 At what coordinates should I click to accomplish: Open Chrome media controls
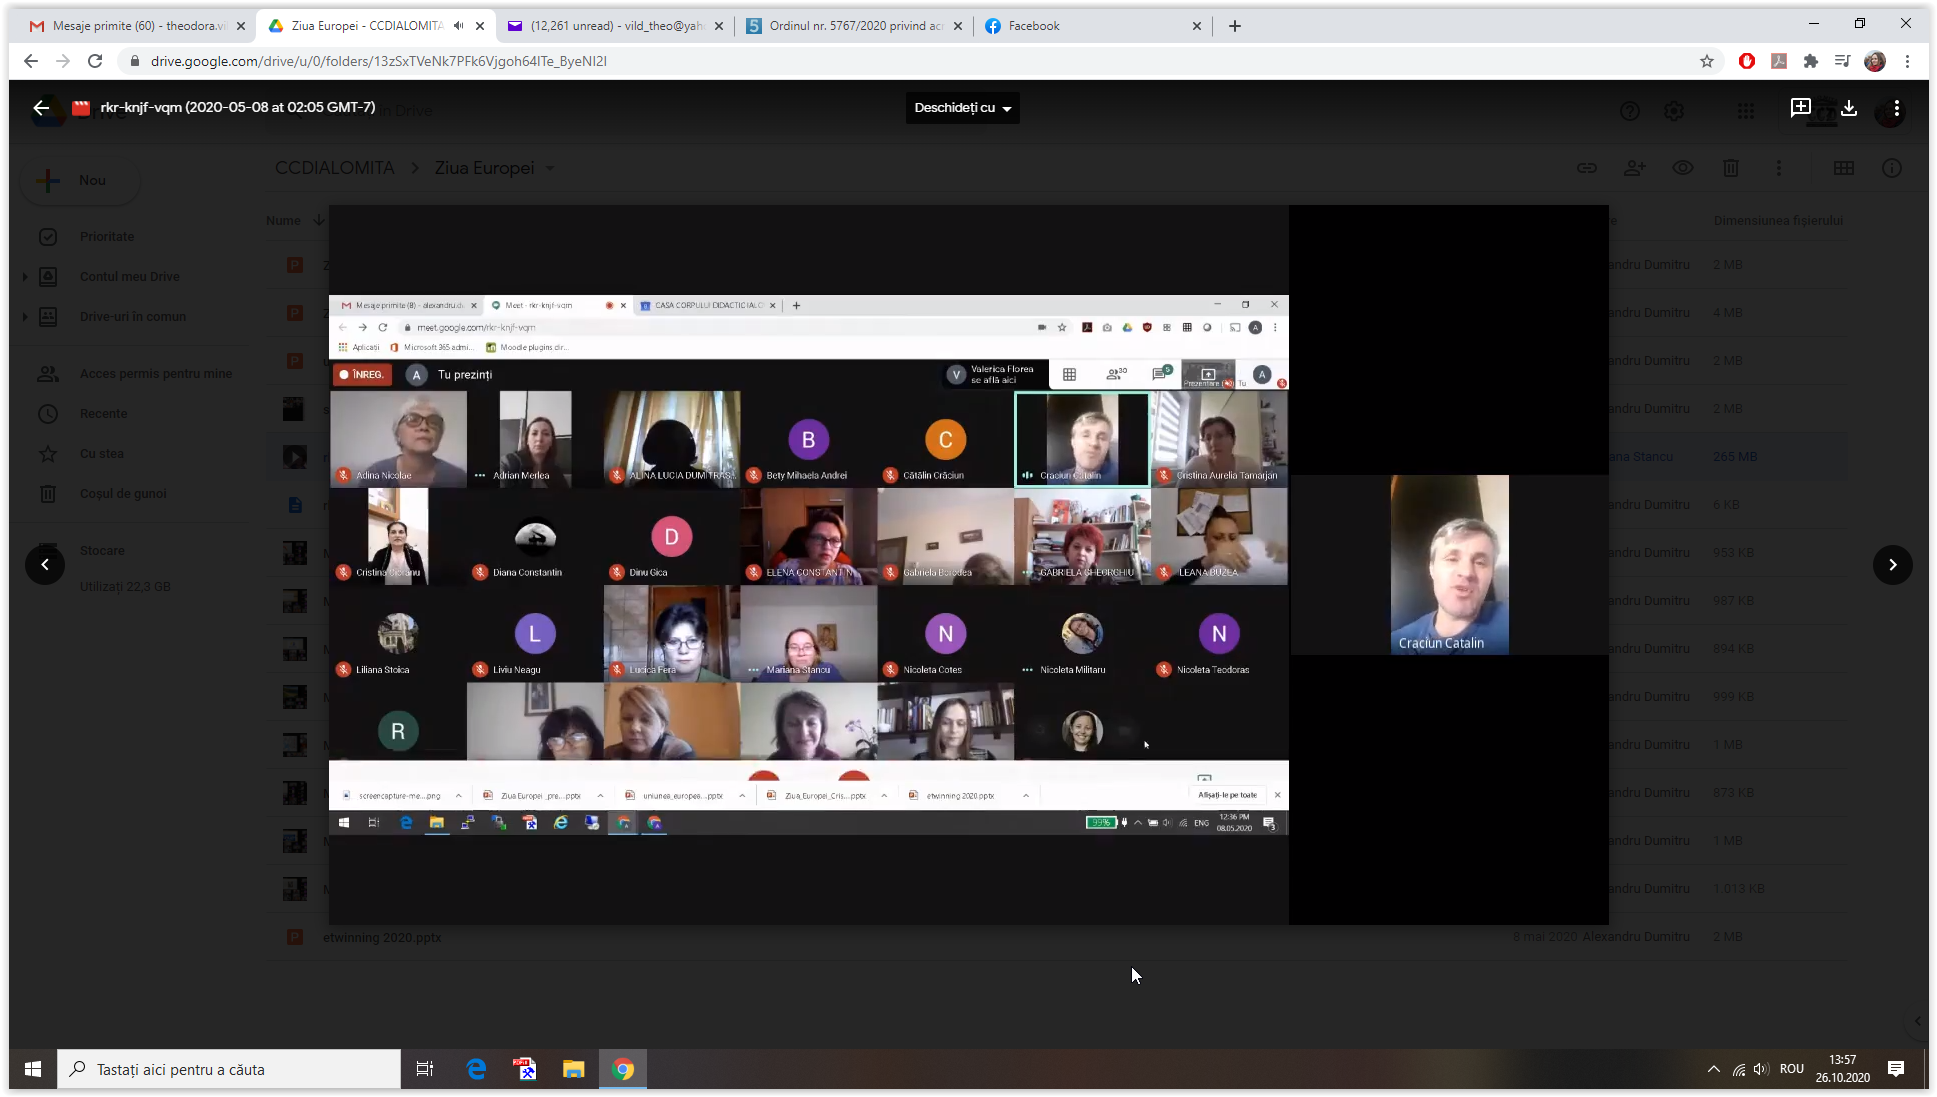1843,61
